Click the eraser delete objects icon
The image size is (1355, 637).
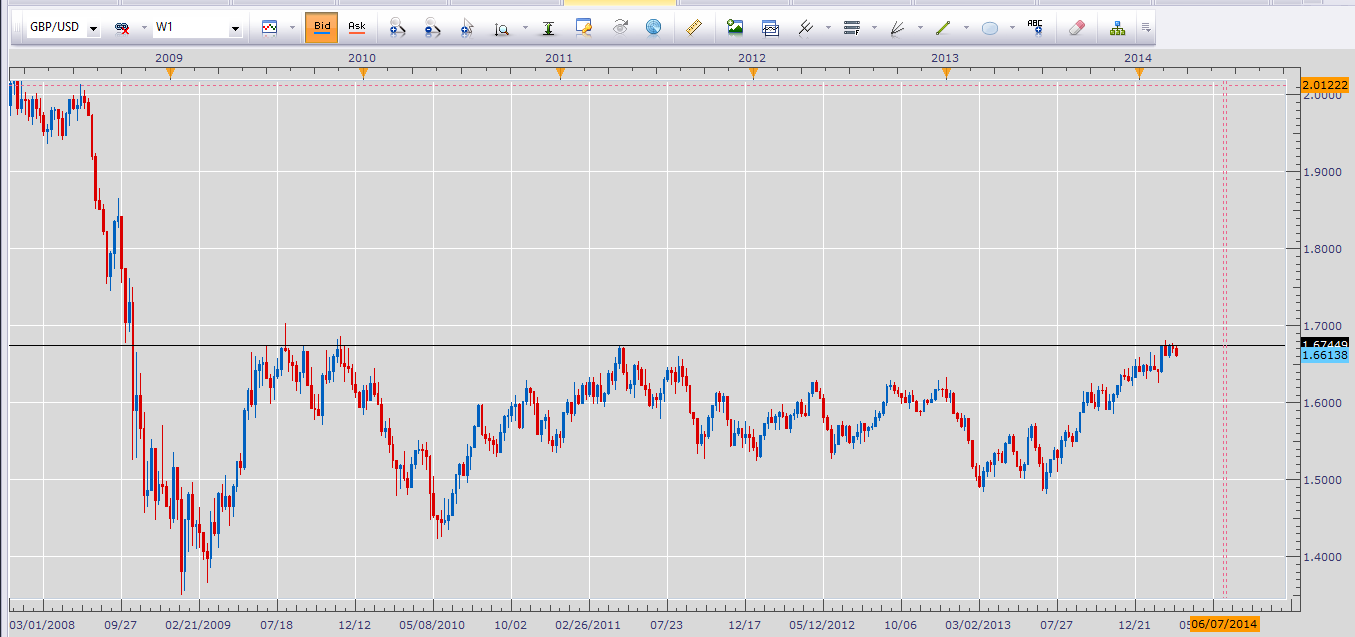click(x=1076, y=28)
